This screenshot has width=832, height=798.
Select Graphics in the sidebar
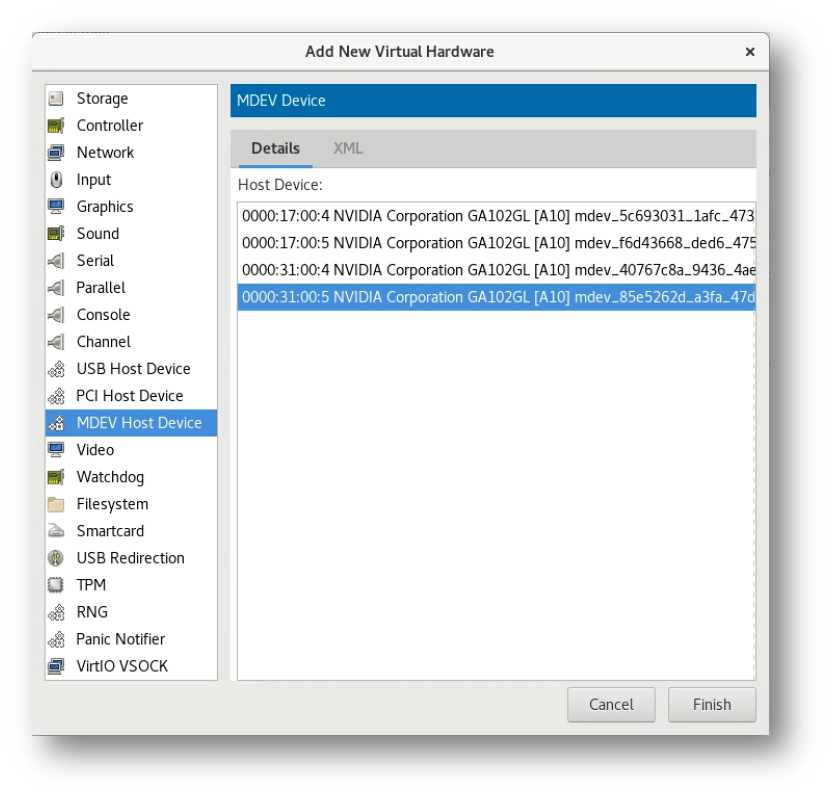click(x=131, y=206)
